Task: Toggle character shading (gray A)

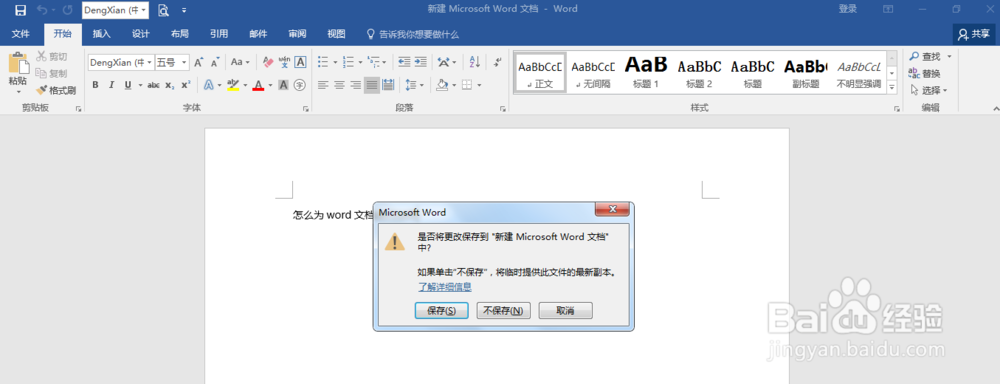Action: (283, 85)
